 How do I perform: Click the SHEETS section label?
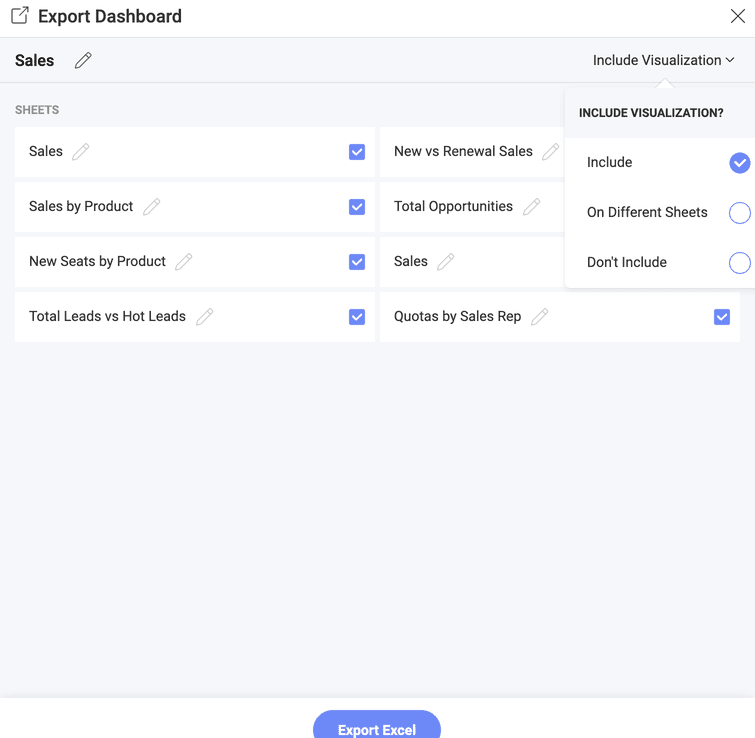(37, 110)
